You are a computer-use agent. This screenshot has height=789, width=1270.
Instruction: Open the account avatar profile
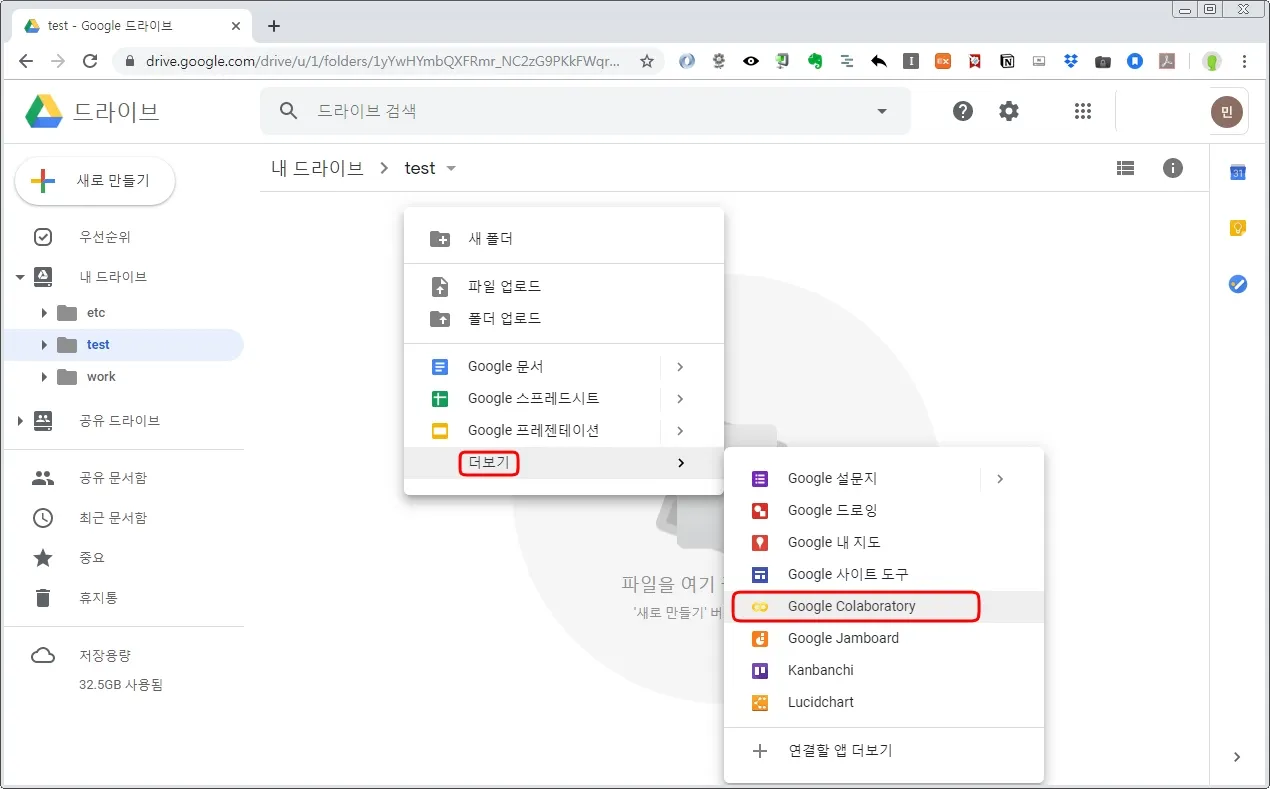pos(1227,111)
